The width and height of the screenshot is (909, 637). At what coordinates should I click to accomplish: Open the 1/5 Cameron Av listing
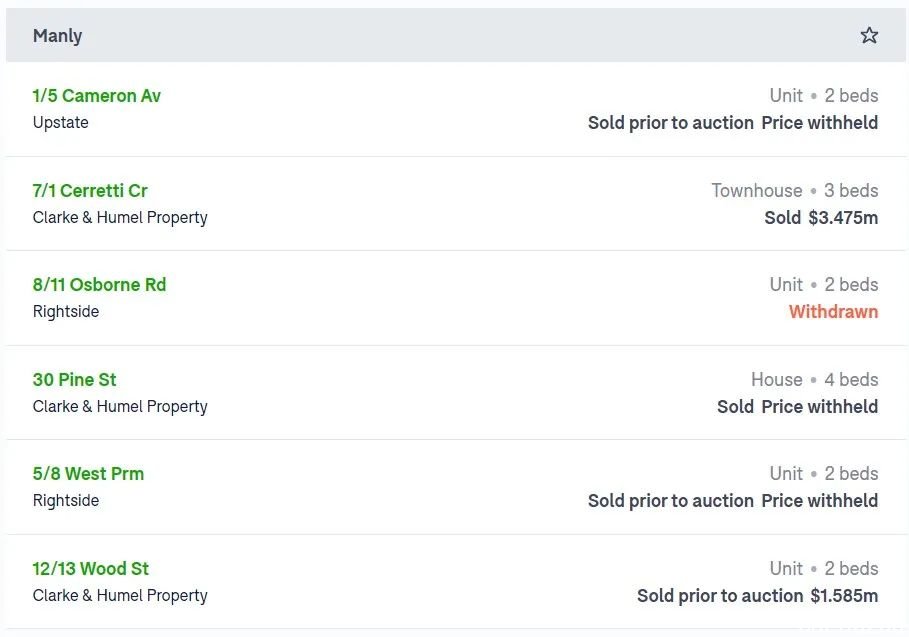[x=96, y=96]
